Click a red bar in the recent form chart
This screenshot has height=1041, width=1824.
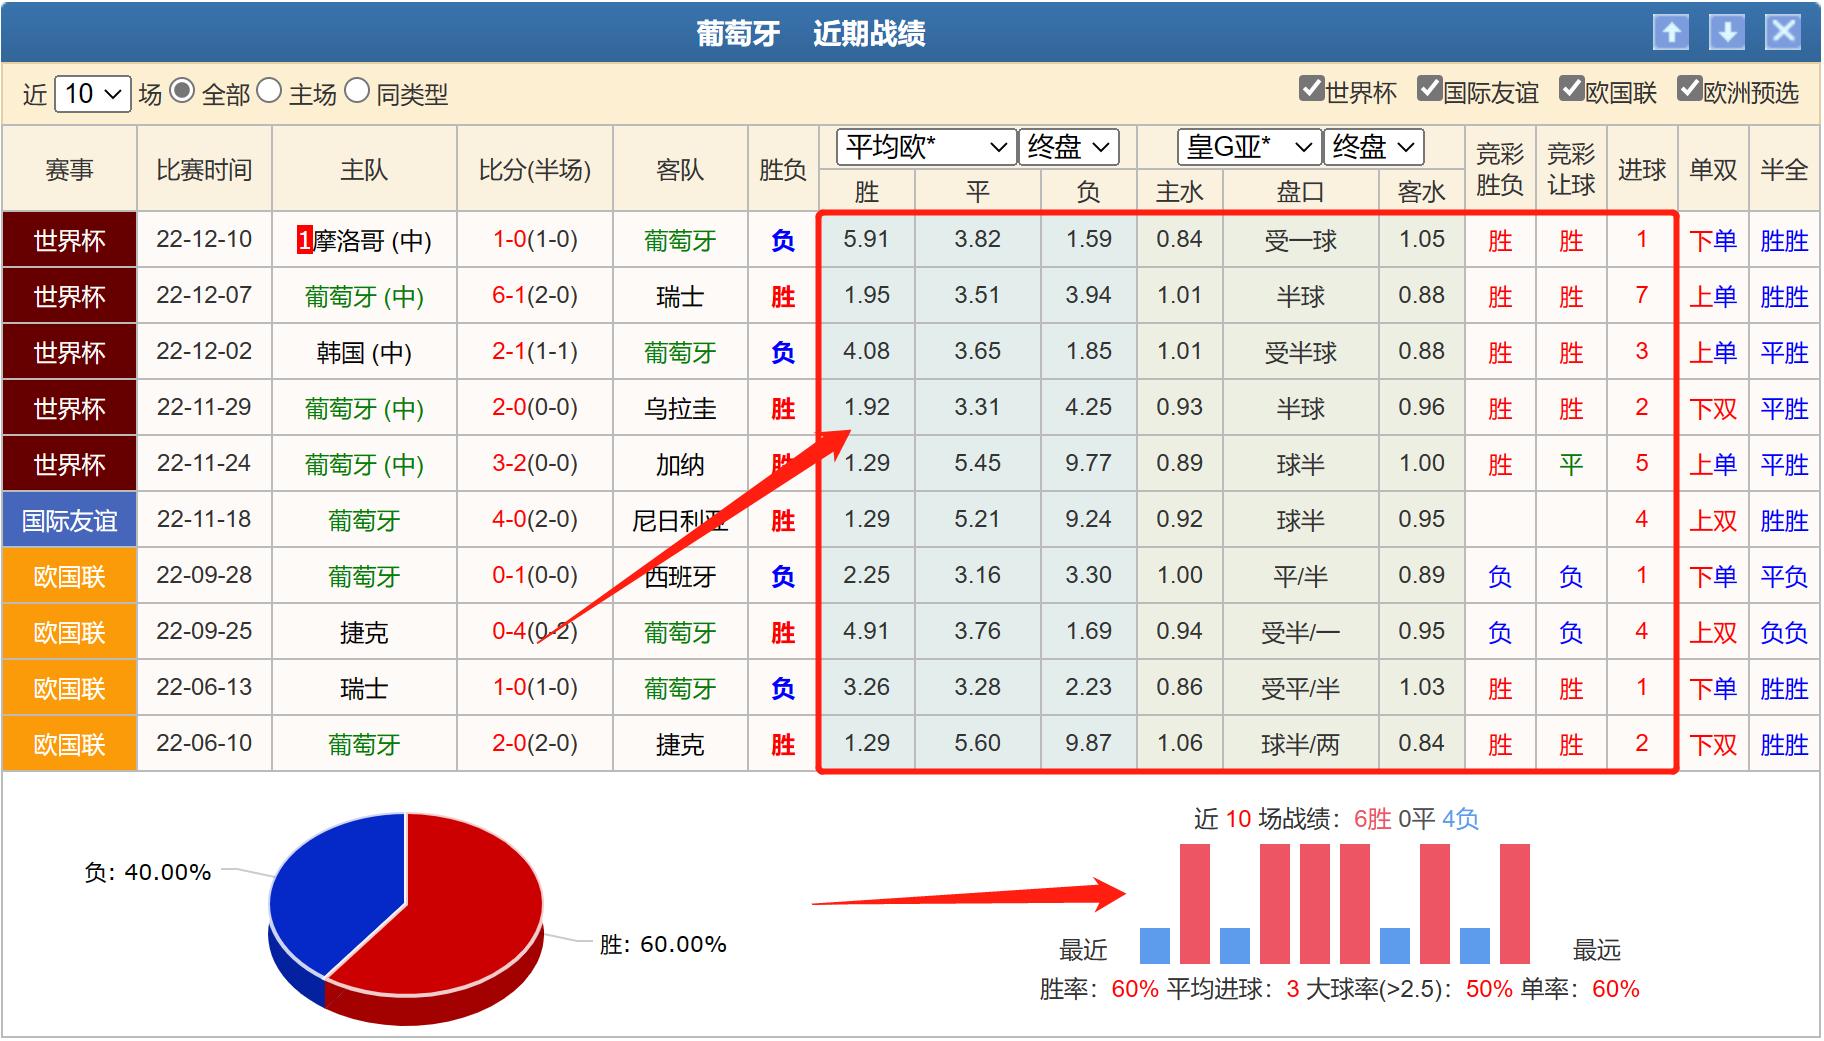[1194, 897]
